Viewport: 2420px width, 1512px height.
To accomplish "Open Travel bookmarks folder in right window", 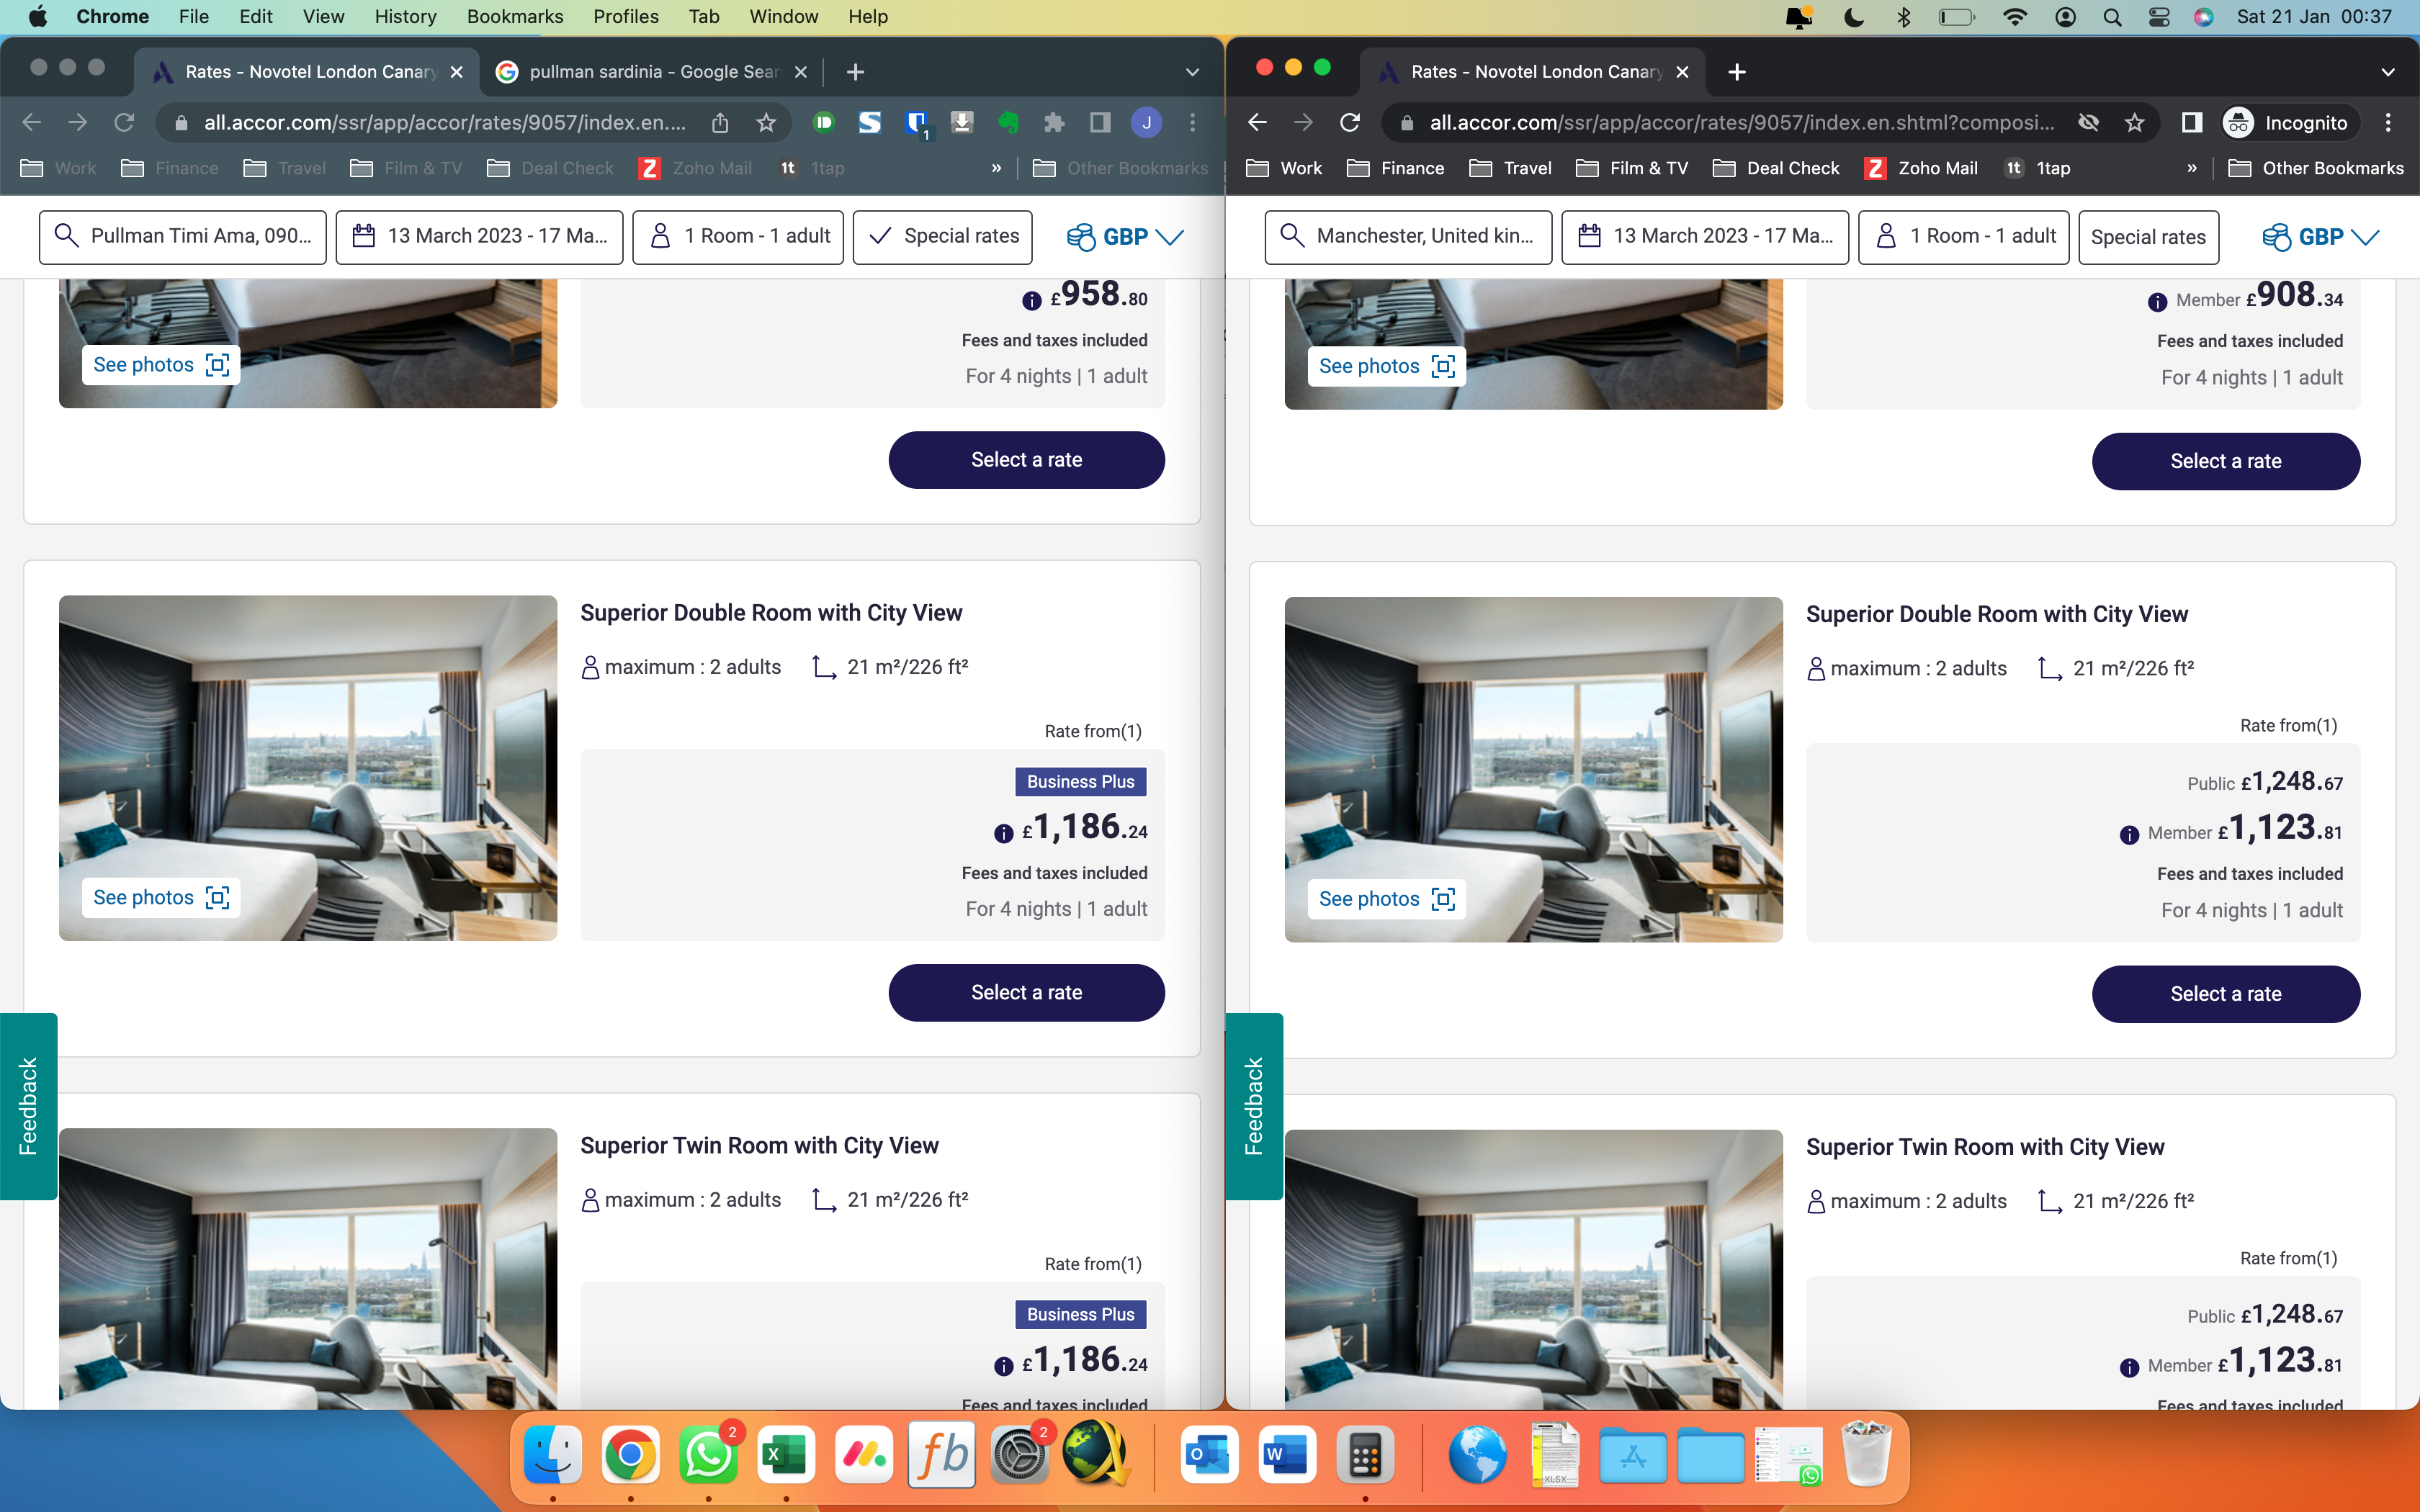I will 1510,168.
